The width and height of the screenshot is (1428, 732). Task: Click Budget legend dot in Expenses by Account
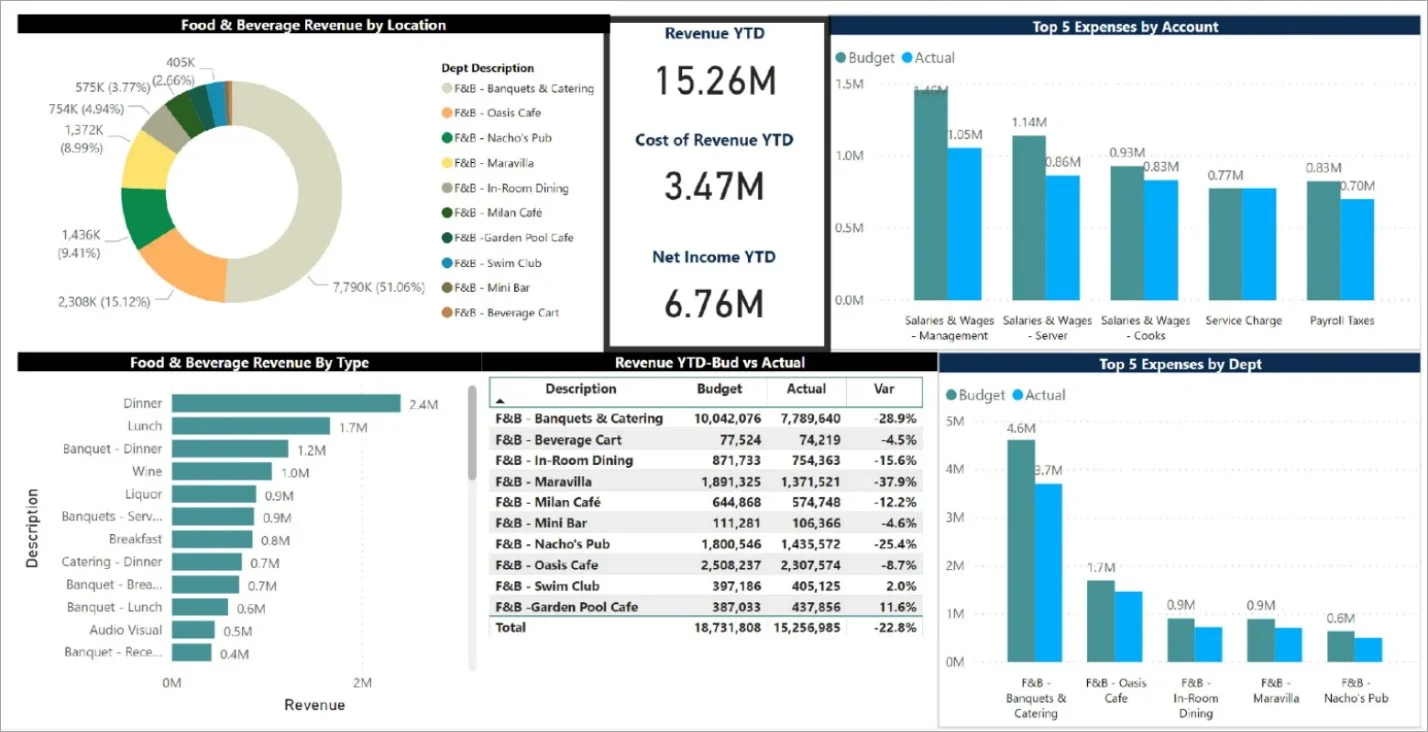point(841,58)
